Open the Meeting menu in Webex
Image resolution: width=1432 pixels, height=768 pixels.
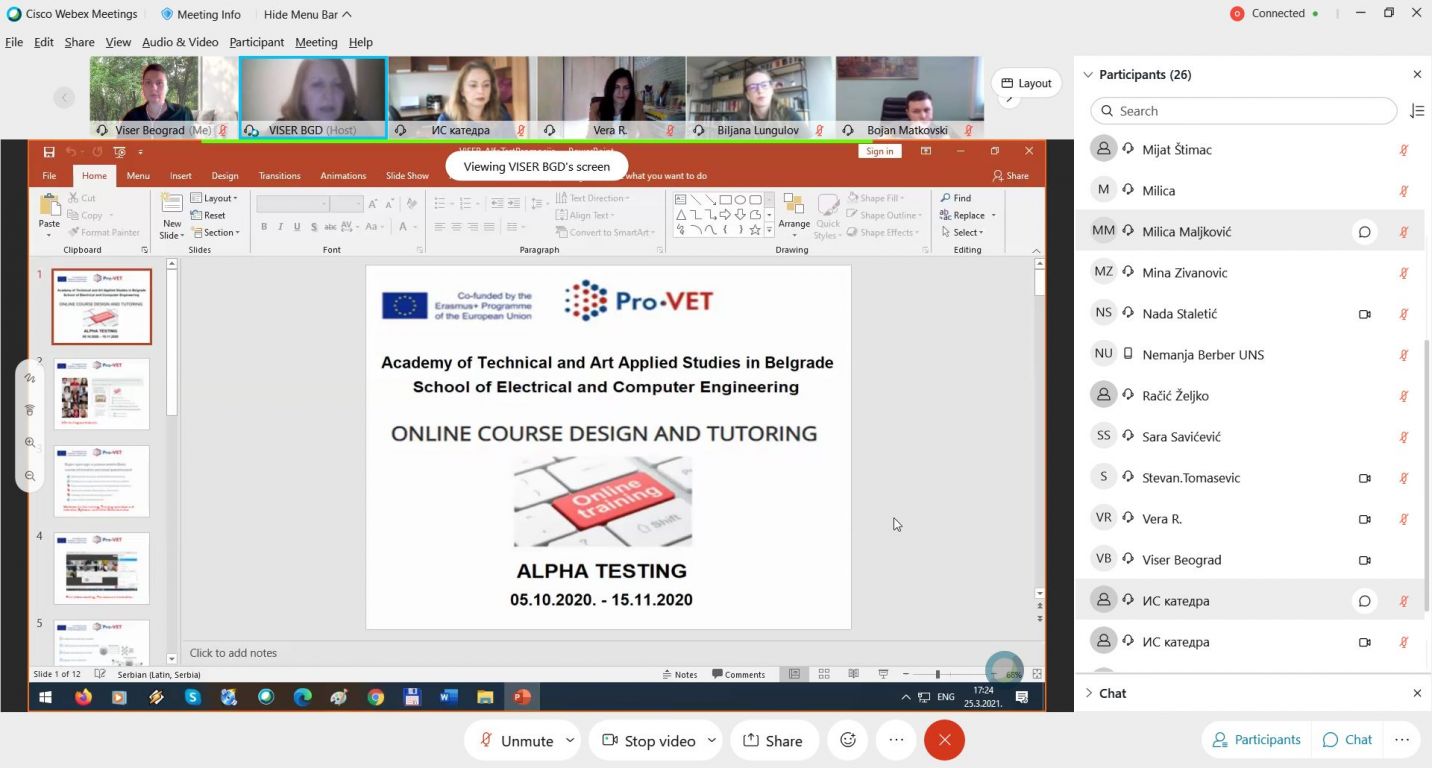tap(316, 42)
